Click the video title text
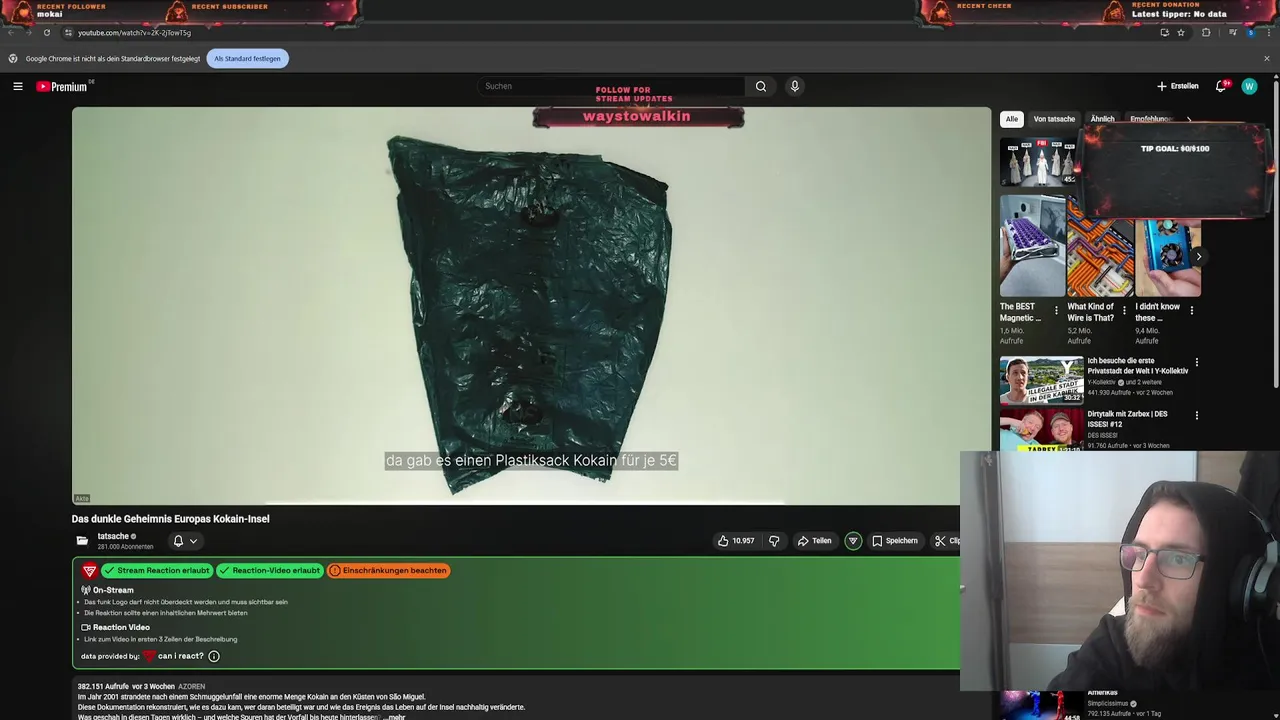 (x=170, y=519)
